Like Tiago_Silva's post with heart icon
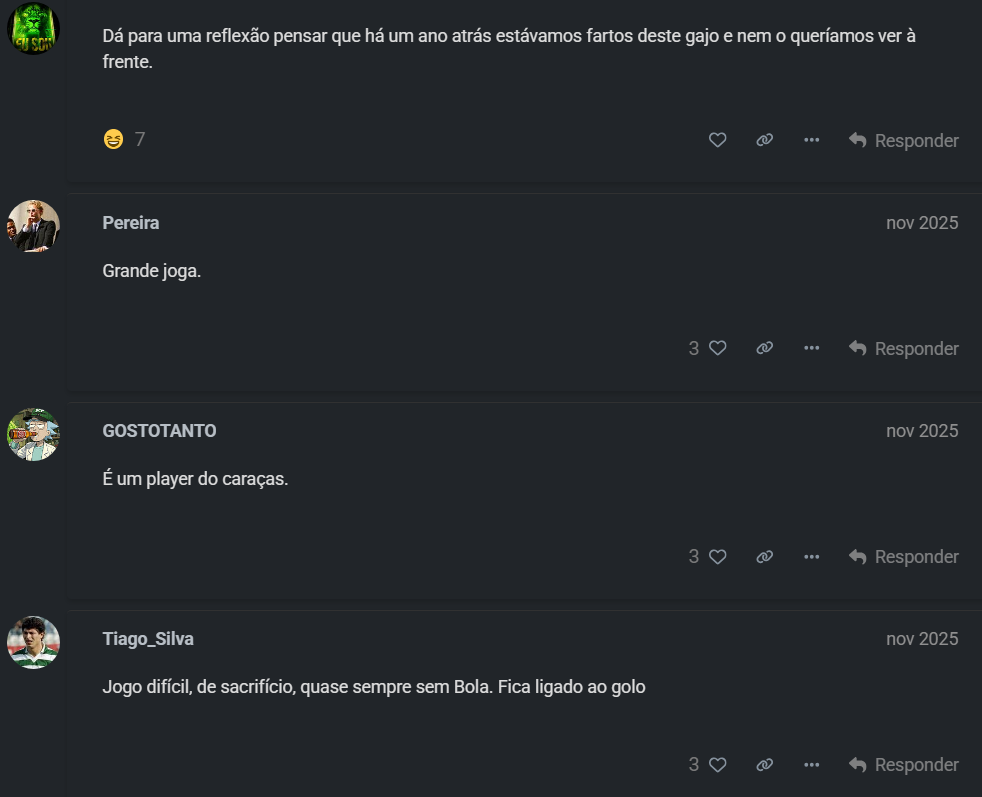Viewport: 982px width, 797px height. (717, 764)
